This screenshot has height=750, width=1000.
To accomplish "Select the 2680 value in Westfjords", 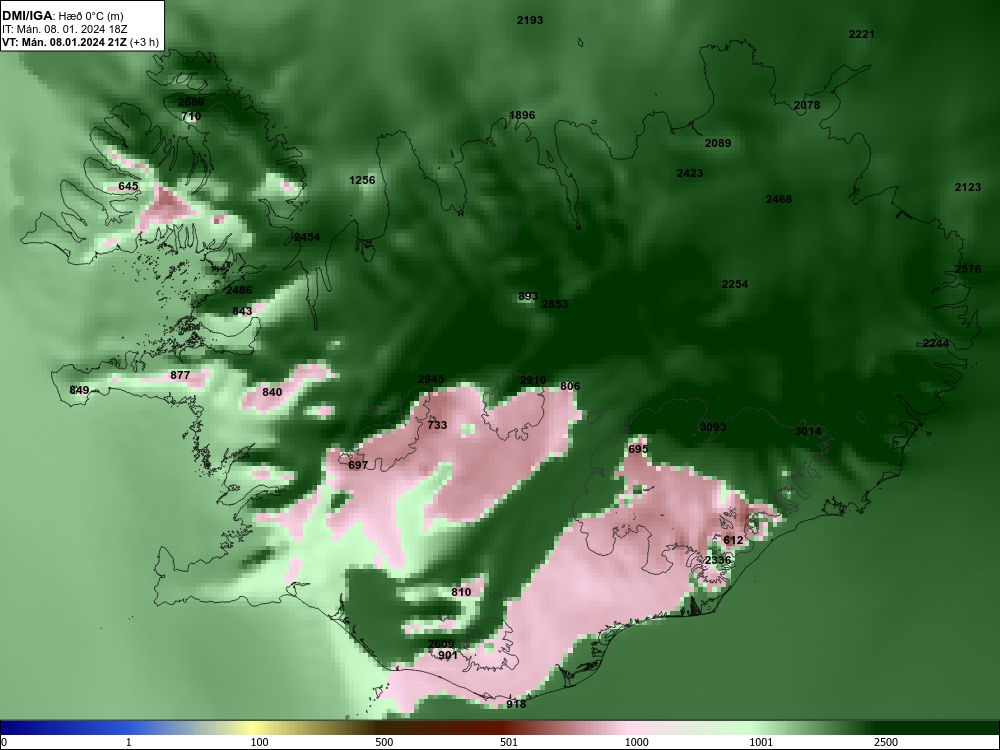I will point(191,103).
